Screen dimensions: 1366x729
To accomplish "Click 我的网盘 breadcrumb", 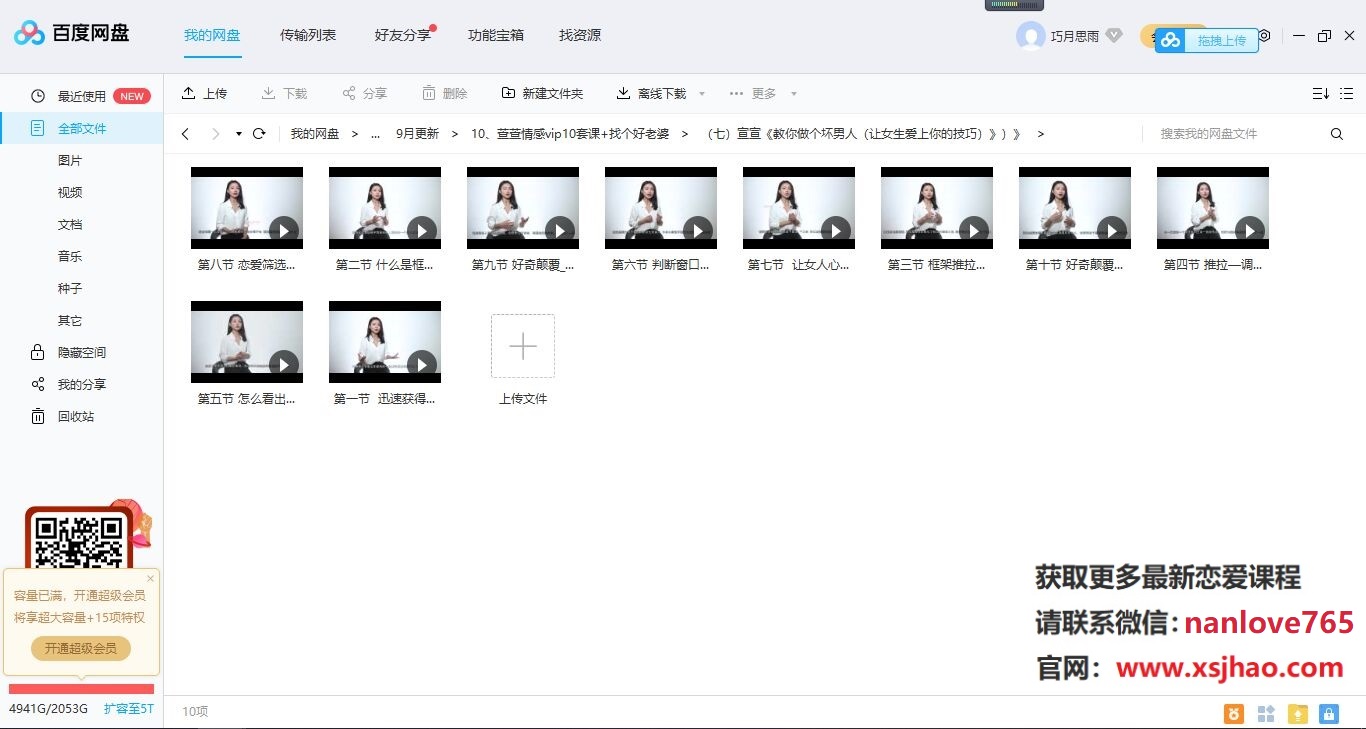I will point(315,134).
